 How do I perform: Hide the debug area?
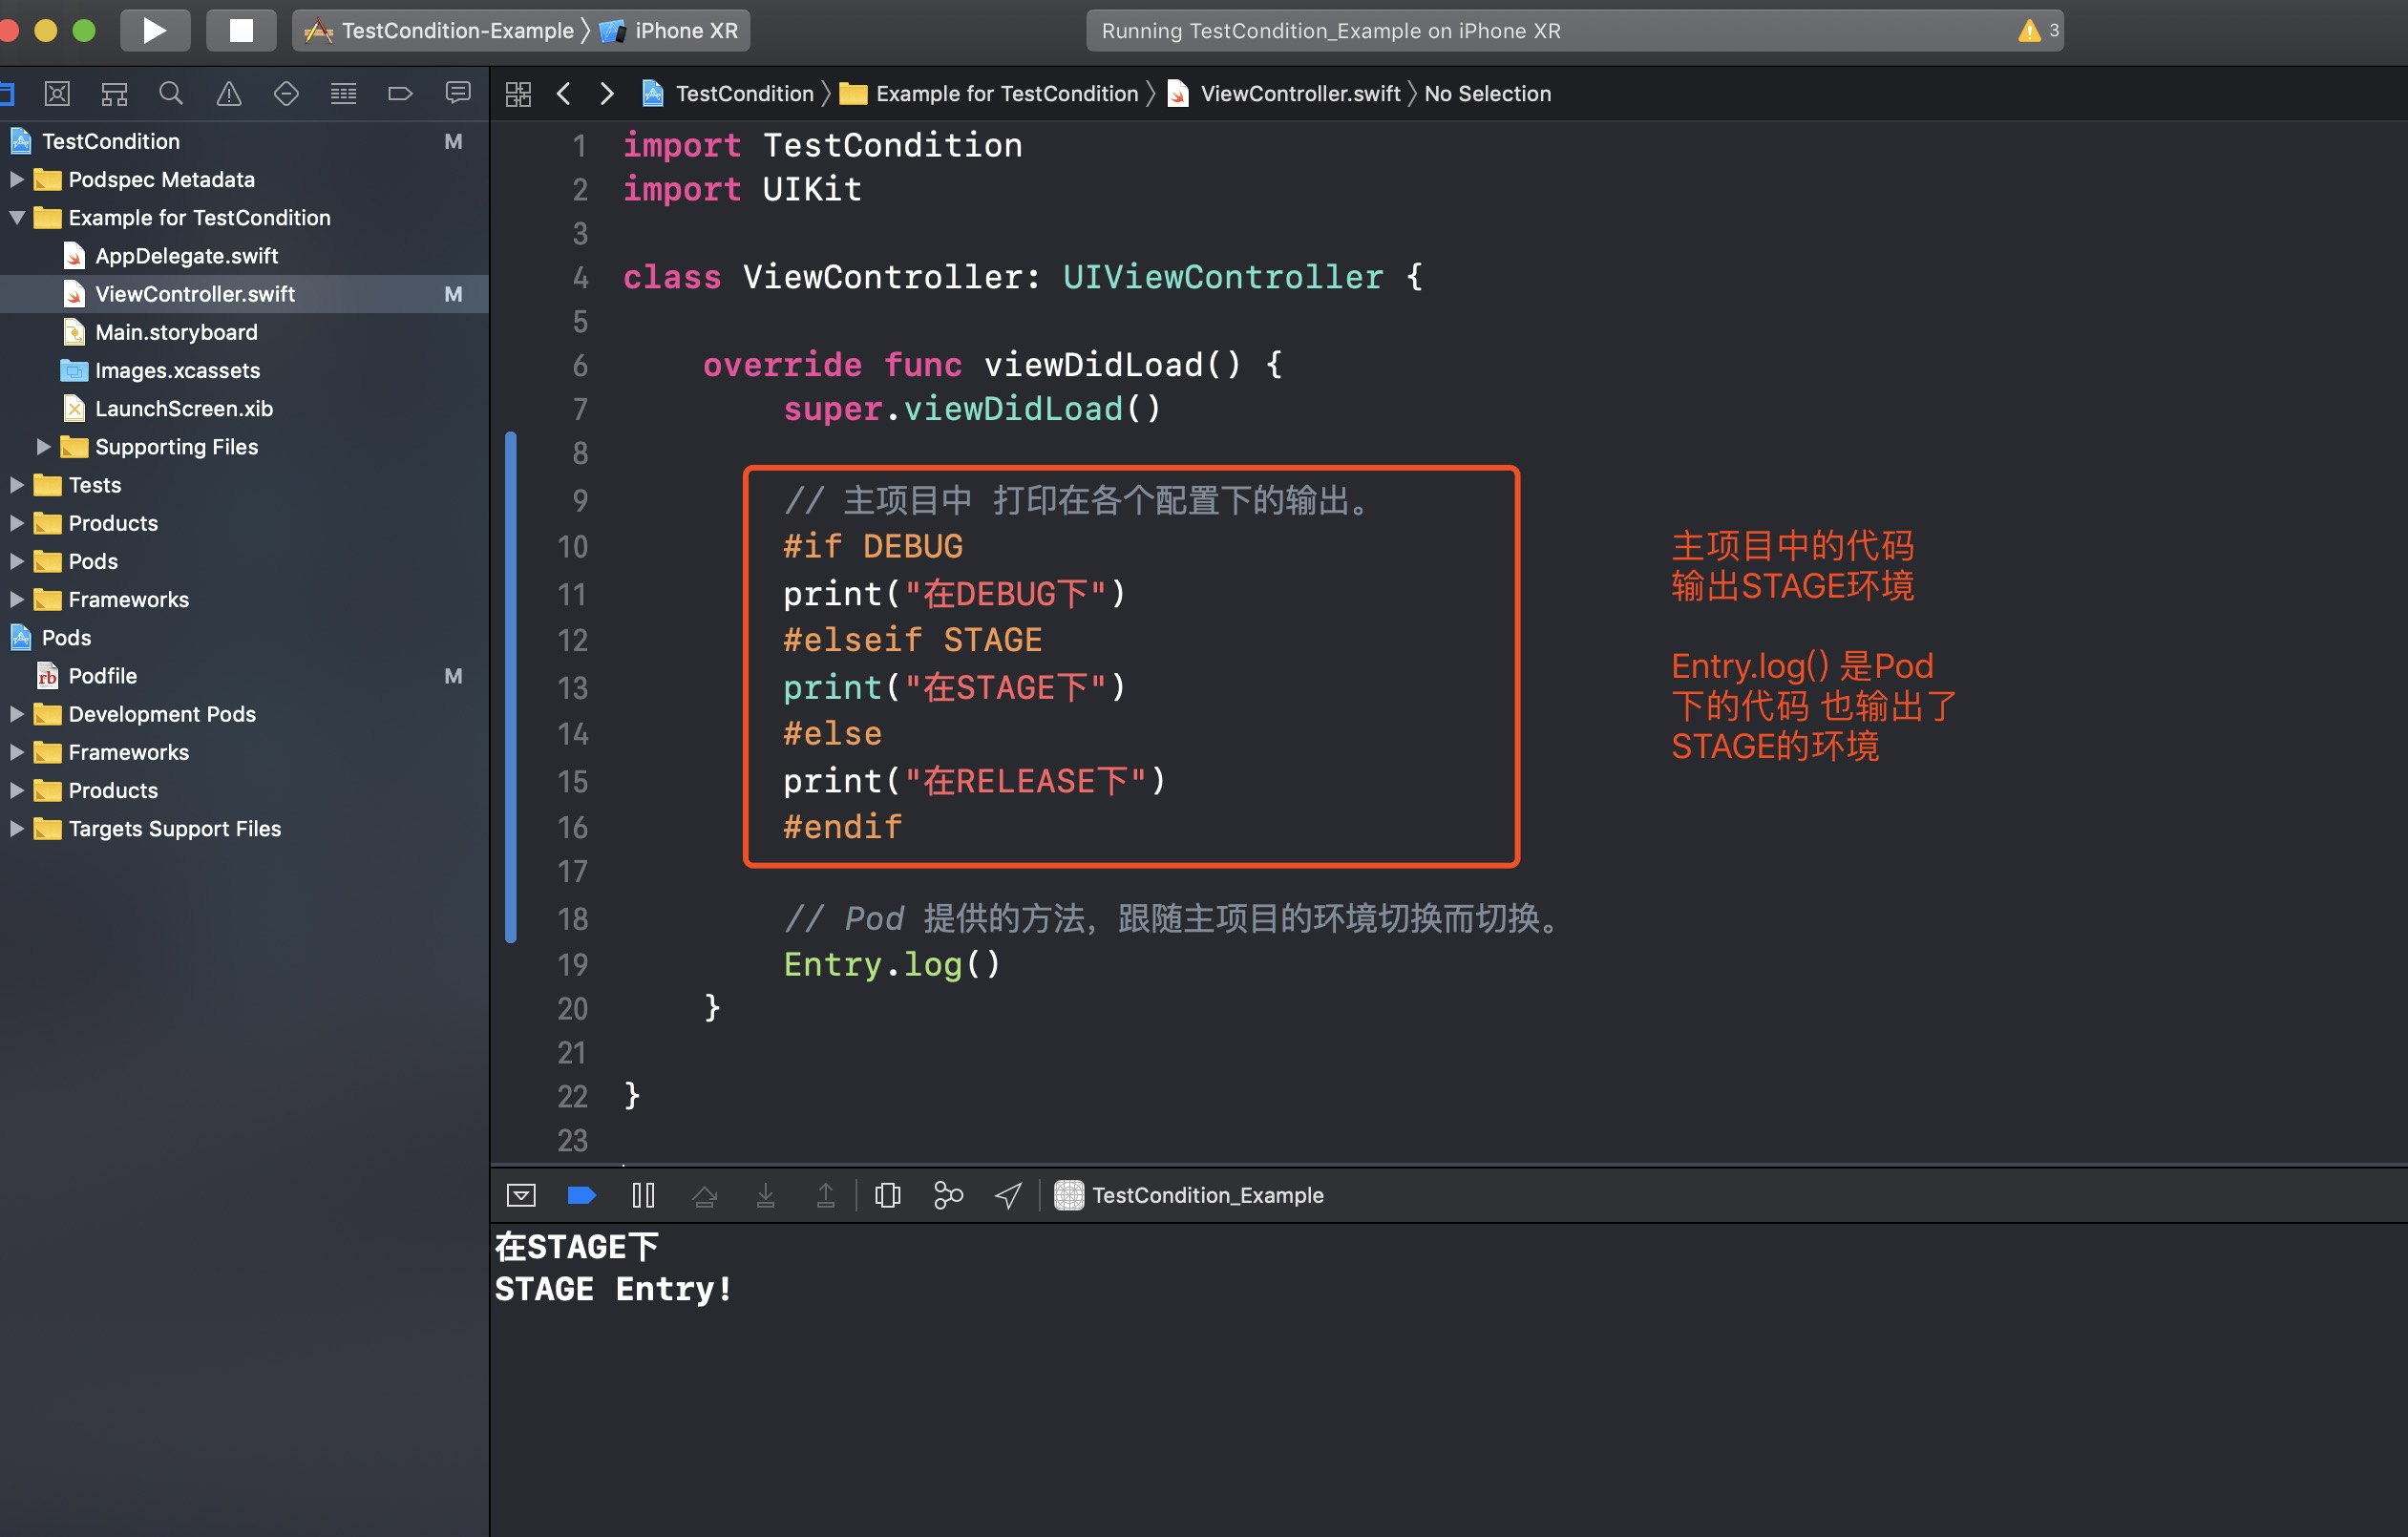tap(521, 1195)
